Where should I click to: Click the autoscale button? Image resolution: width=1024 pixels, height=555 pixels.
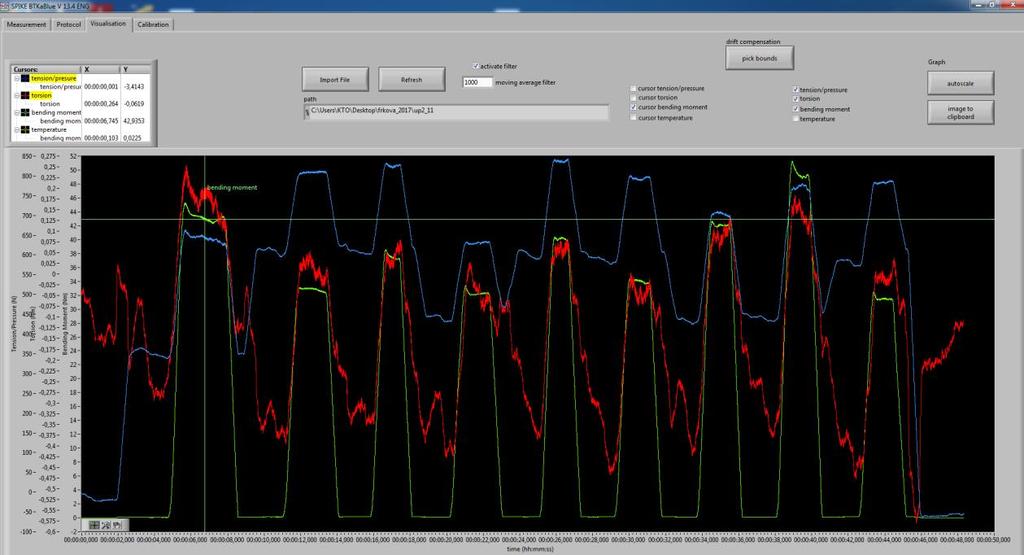[x=961, y=84]
